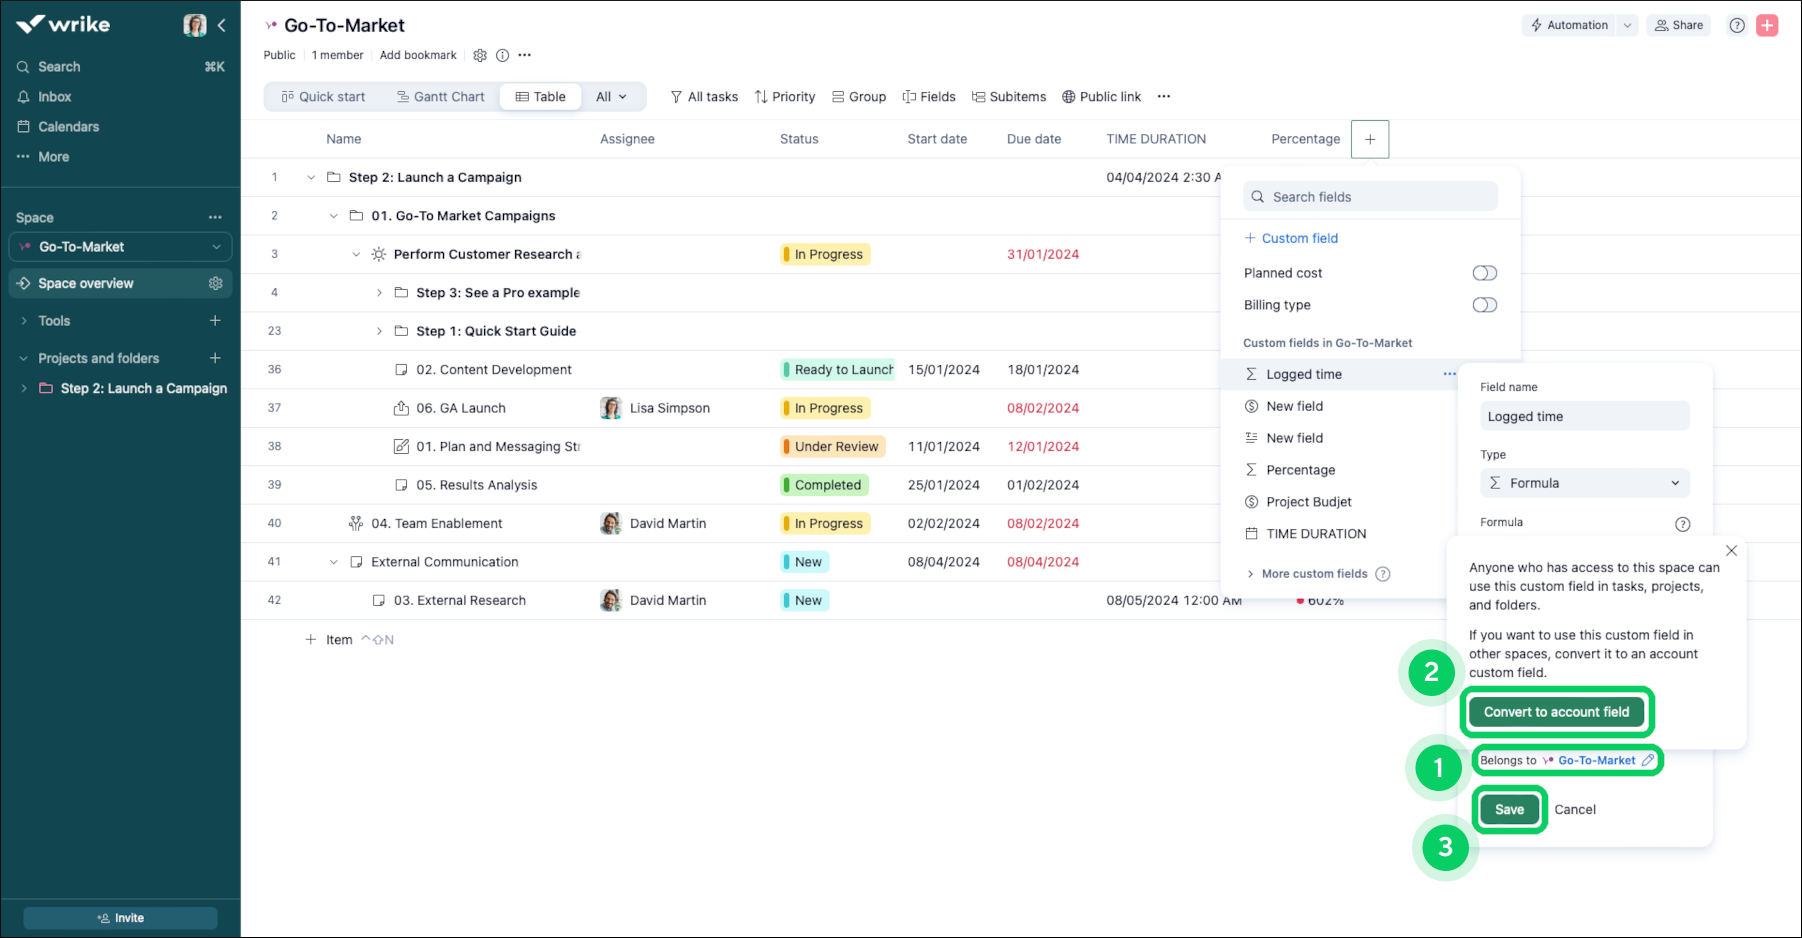This screenshot has width=1802, height=938.
Task: Expand More custom fields section
Action: click(1250, 574)
